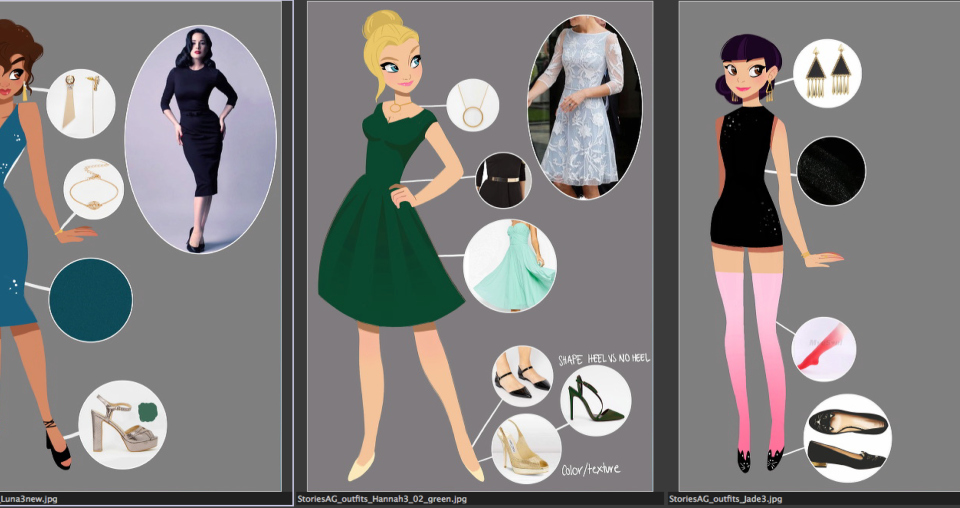Click the teal fabric color swatch circle
Screen dimensions: 960x508
coord(91,300)
